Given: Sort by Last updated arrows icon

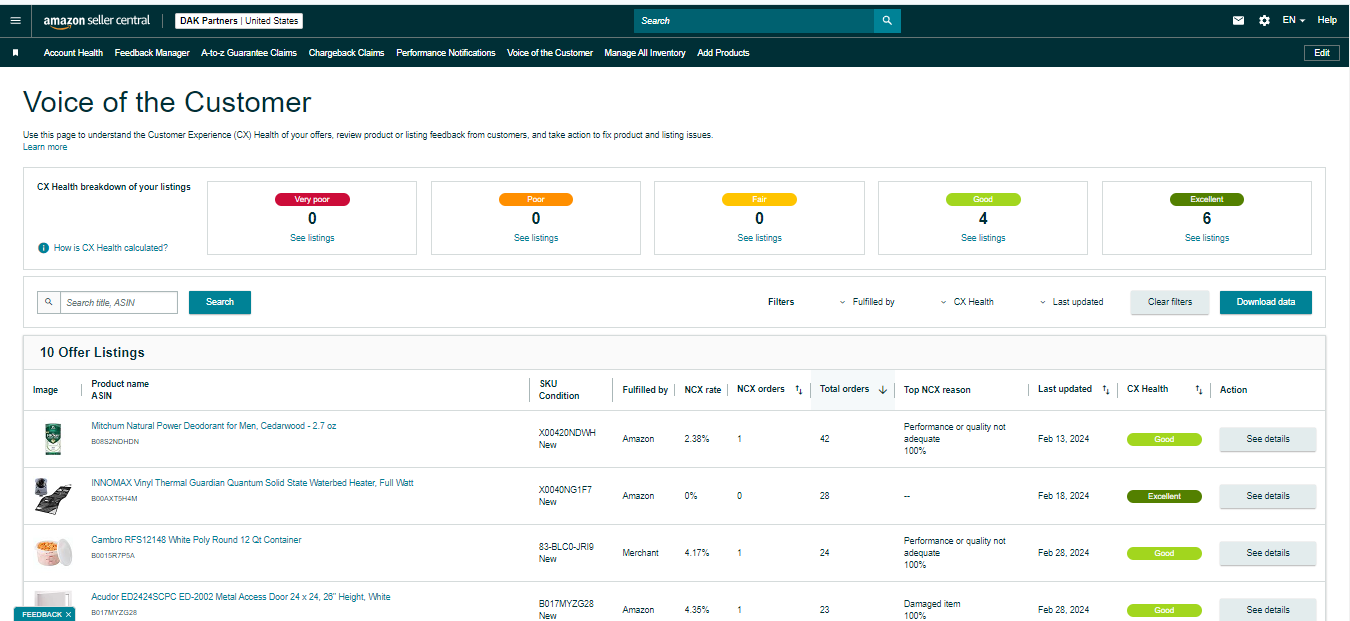Looking at the screenshot, I should point(1105,390).
